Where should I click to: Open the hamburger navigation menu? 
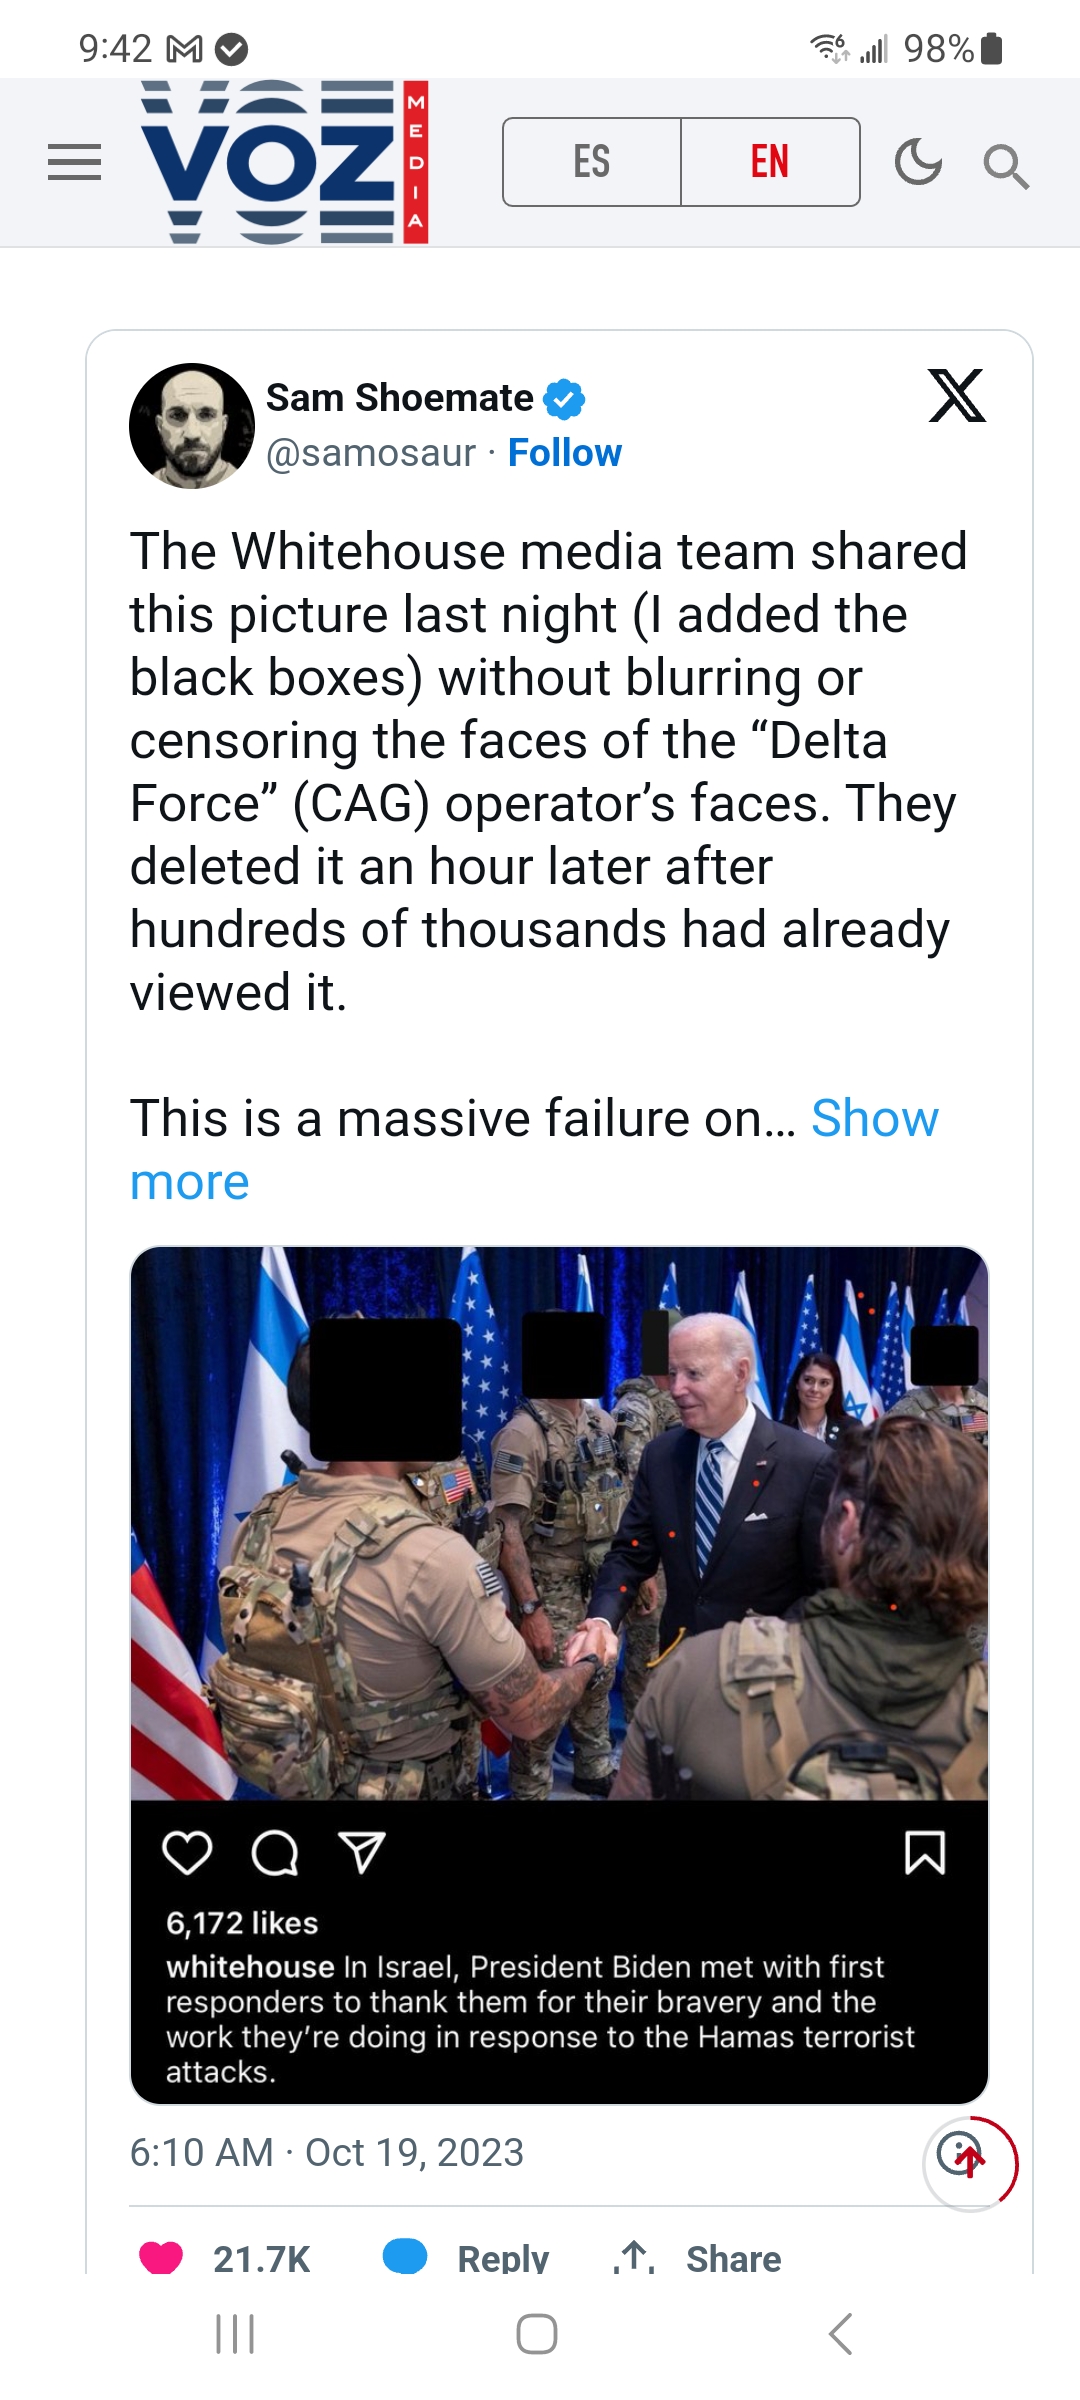74,162
